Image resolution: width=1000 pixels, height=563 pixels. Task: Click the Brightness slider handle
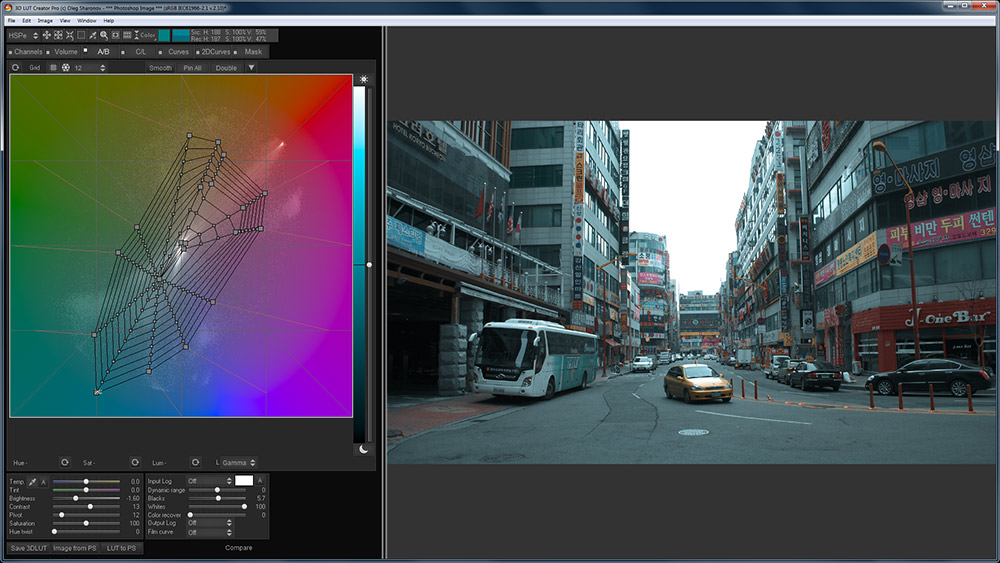[x=75, y=498]
